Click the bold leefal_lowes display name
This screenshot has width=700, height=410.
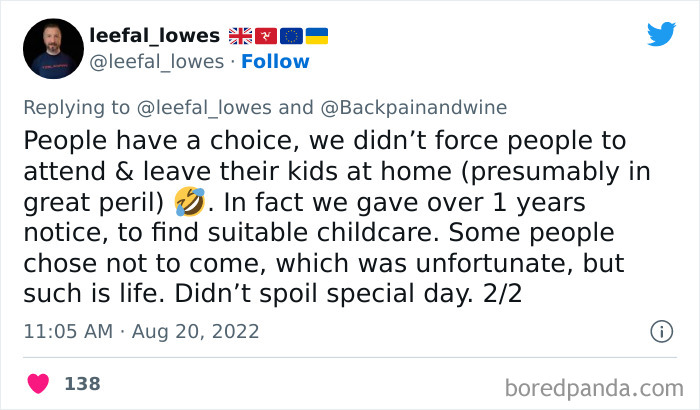pyautogui.click(x=154, y=36)
